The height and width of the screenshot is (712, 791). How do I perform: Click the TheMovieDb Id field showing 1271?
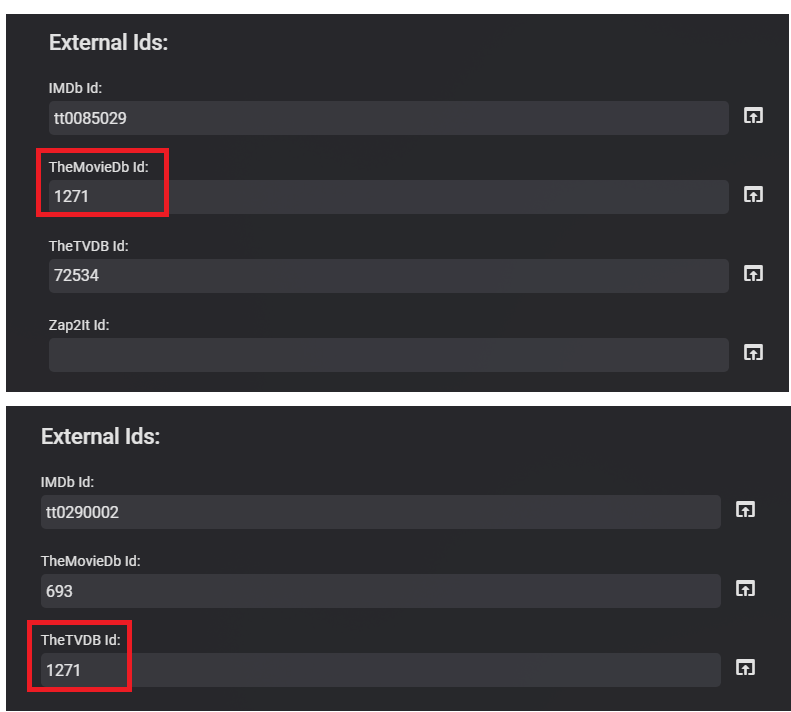(388, 197)
